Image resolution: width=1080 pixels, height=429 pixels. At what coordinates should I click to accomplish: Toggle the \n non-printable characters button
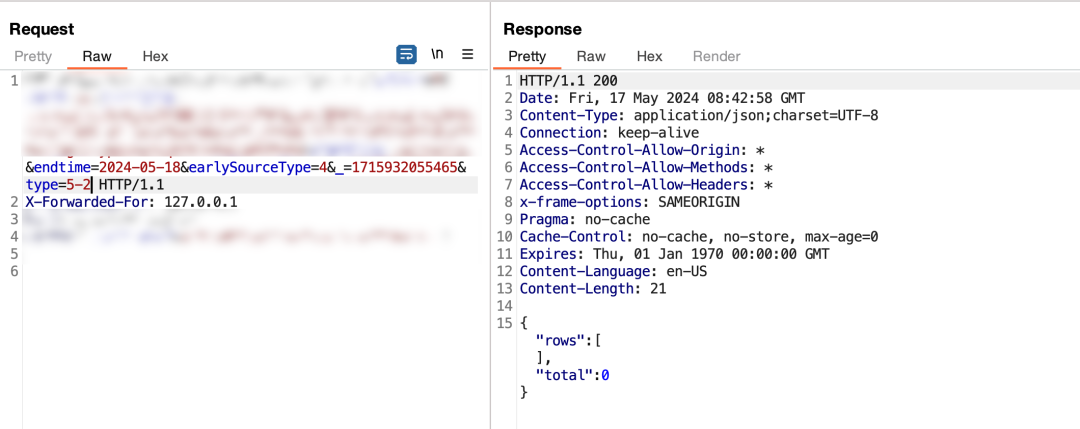pyautogui.click(x=437, y=55)
